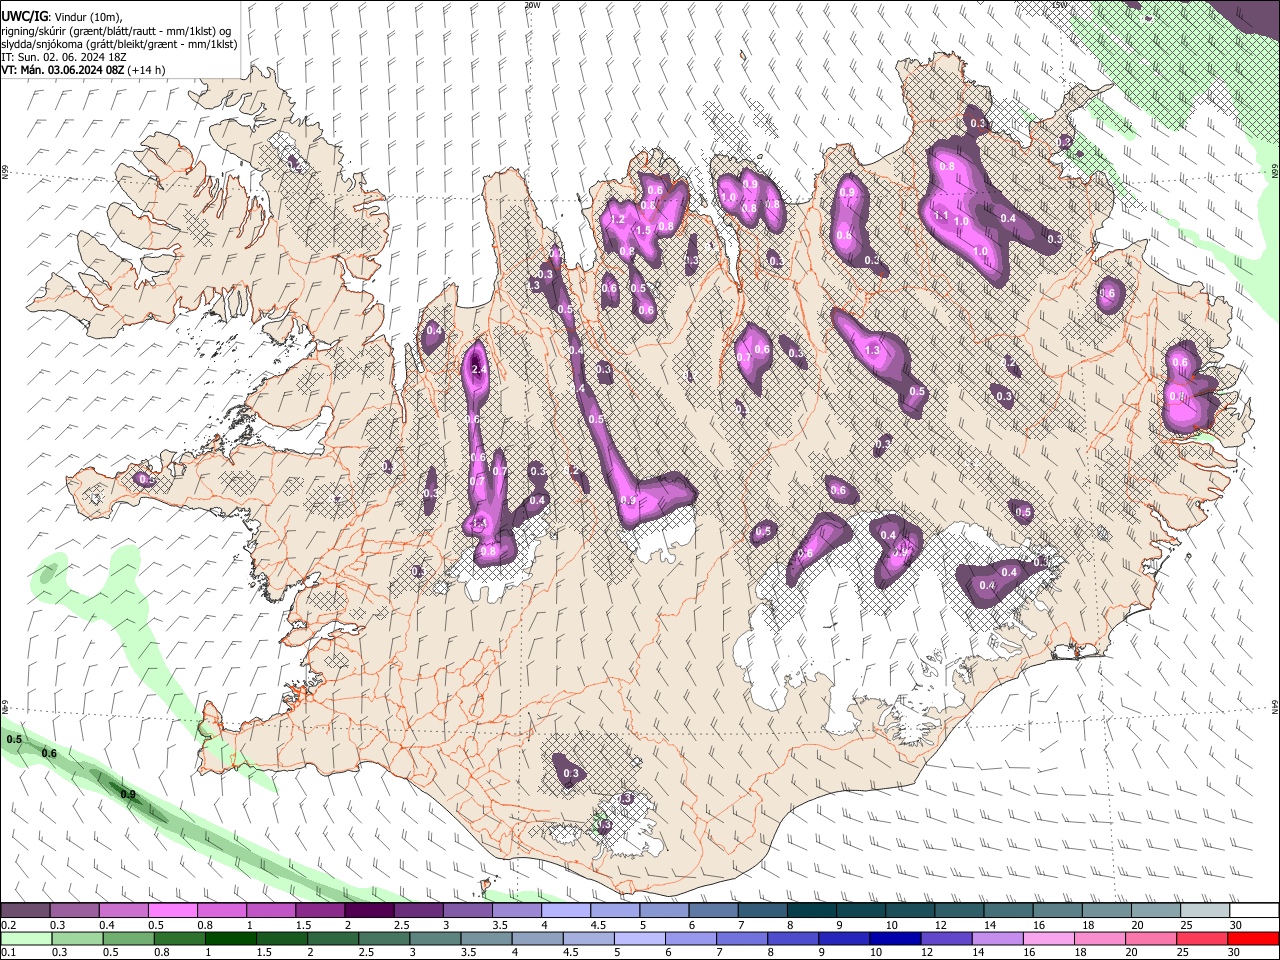Click the 1.1 value in northeast precipitation band
This screenshot has width=1280, height=960.
click(940, 215)
